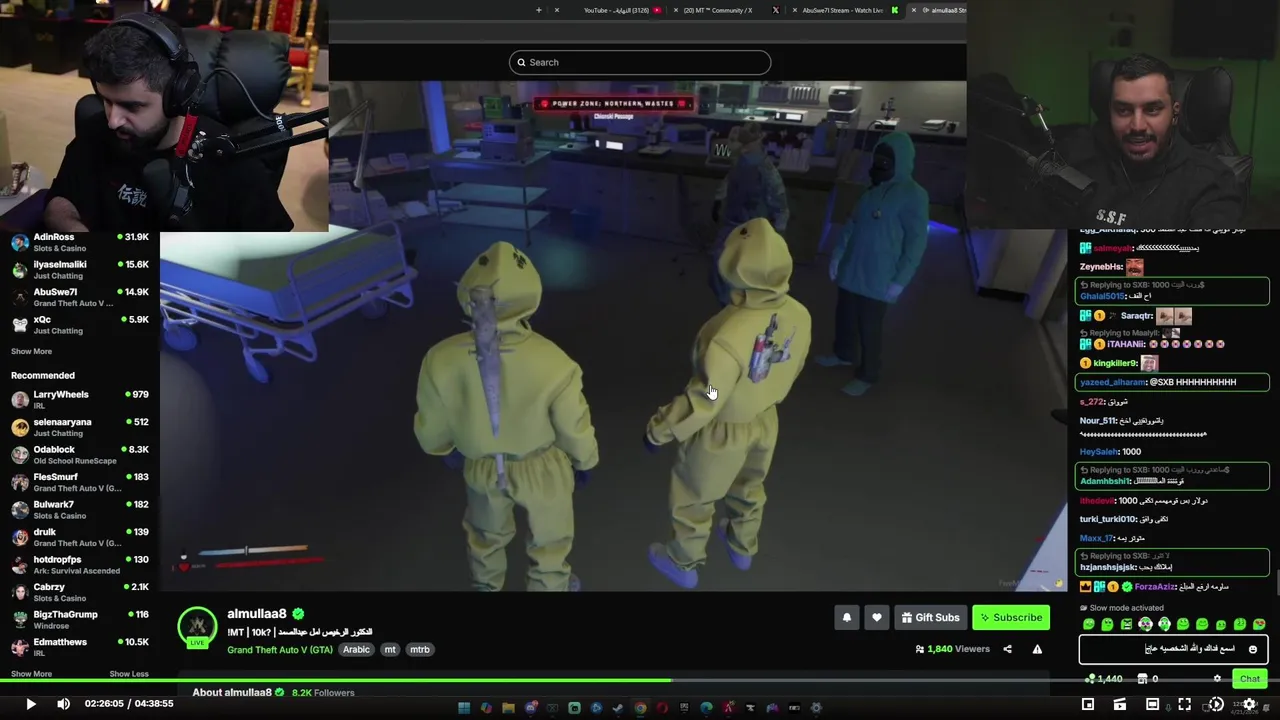The width and height of the screenshot is (1280, 720).
Task: Open Google Chrome from taskbar
Action: point(641,708)
